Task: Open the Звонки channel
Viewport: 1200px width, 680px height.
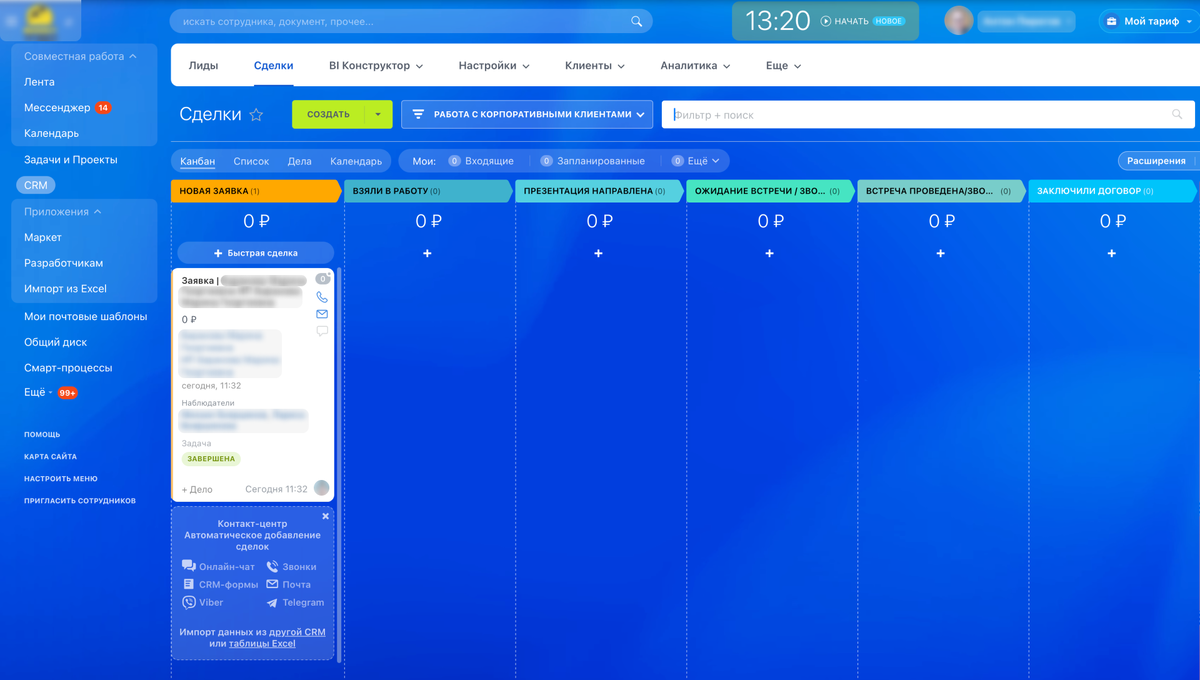Action: tap(291, 567)
